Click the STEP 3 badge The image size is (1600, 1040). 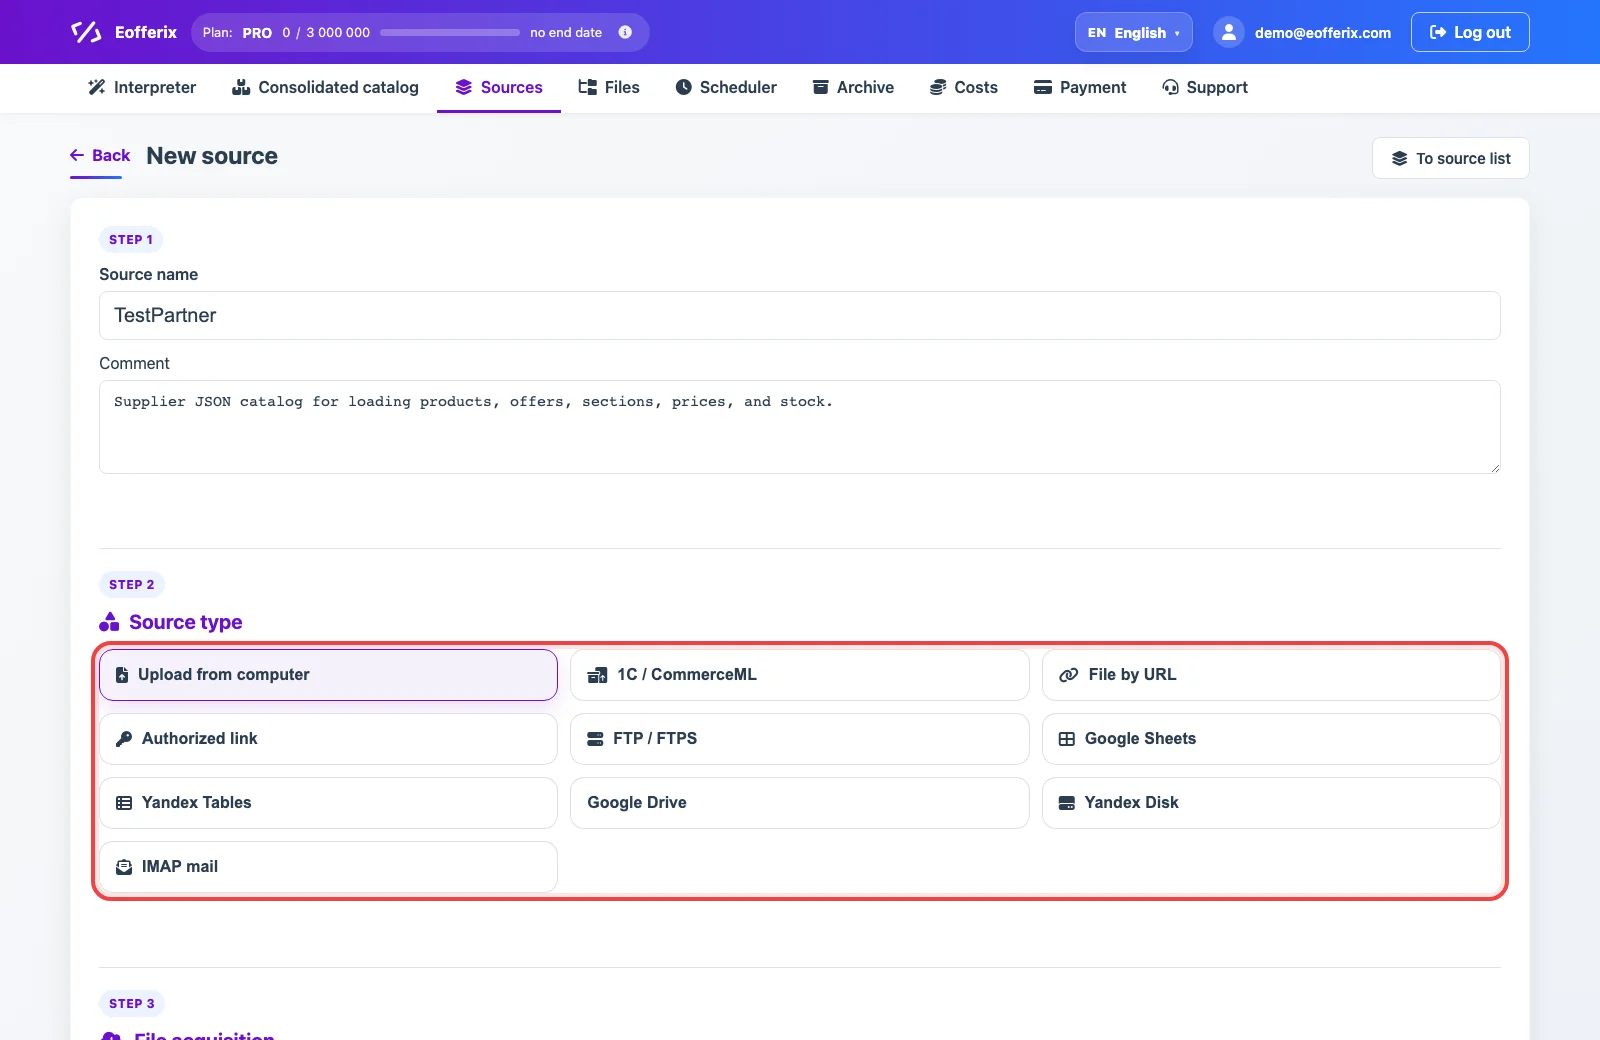coord(131,1004)
